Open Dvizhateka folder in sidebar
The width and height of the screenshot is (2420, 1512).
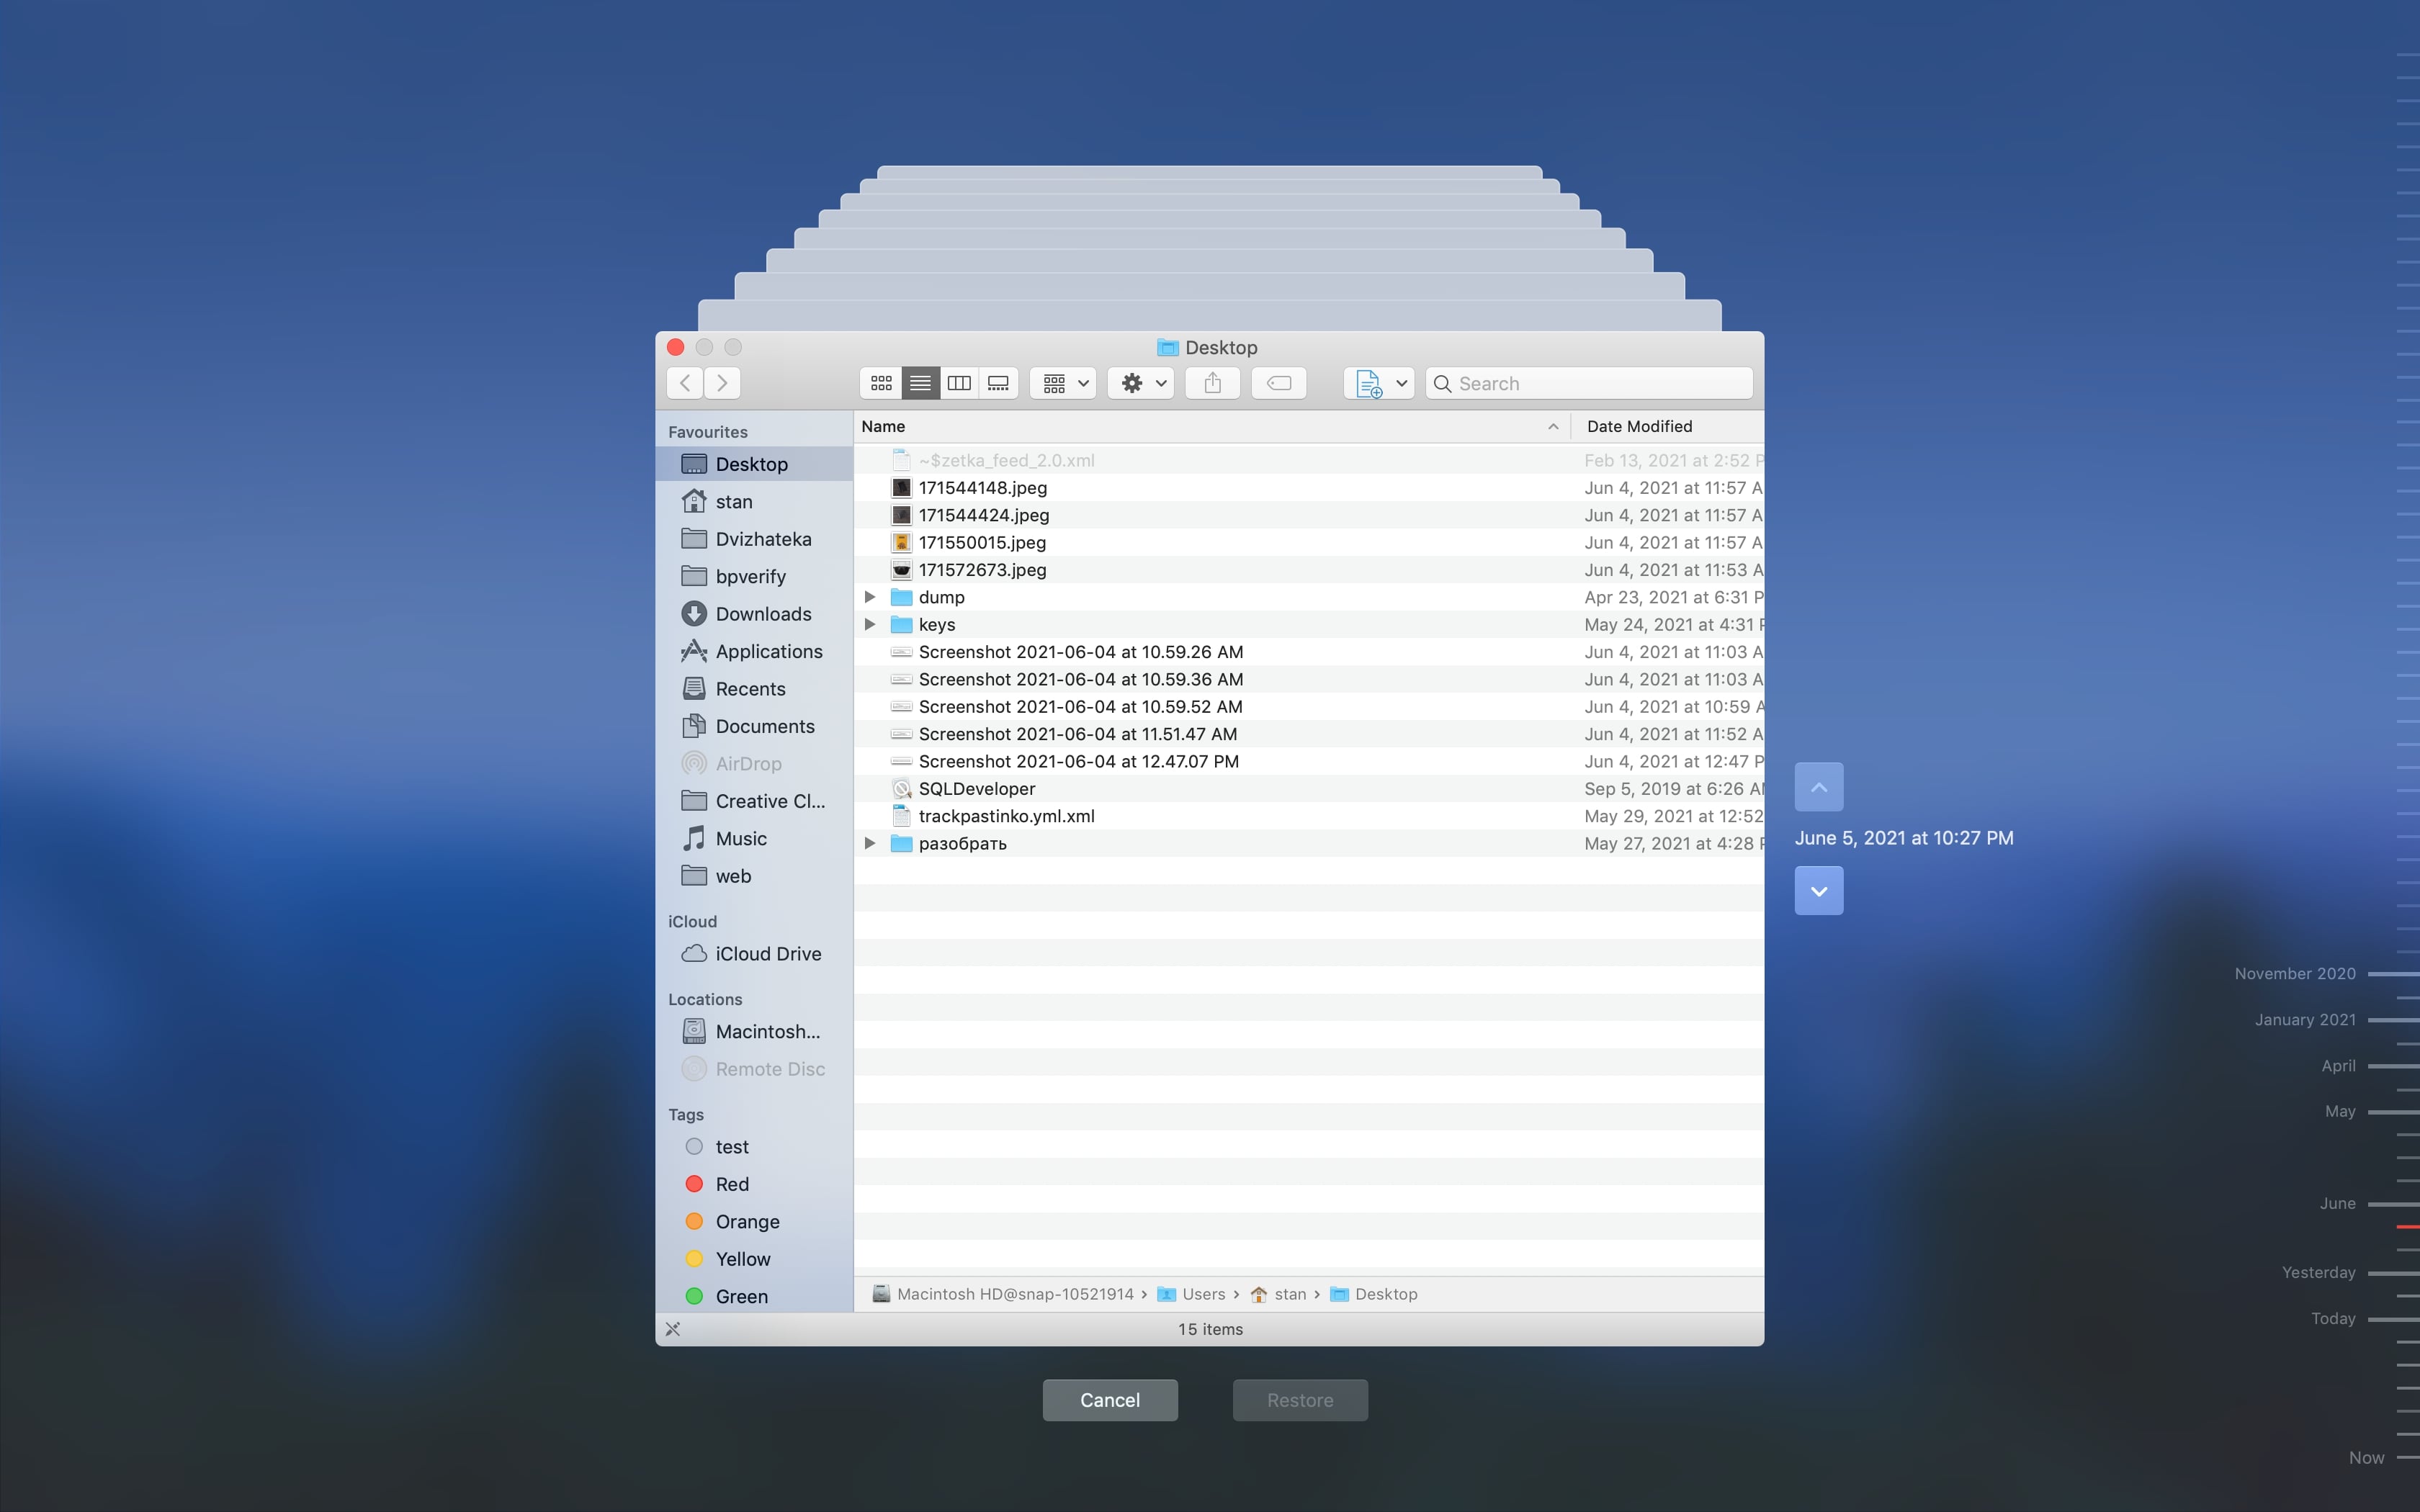(x=754, y=539)
